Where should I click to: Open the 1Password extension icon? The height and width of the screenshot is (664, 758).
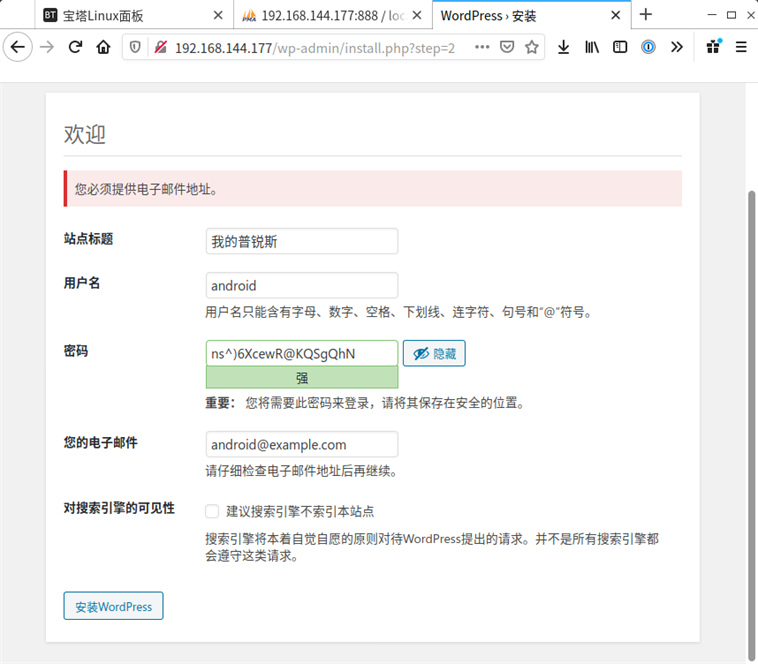(648, 47)
